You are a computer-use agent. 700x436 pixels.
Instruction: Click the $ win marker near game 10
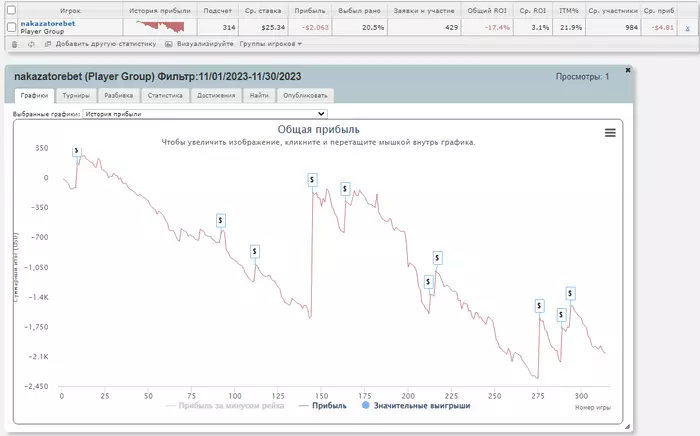point(77,151)
